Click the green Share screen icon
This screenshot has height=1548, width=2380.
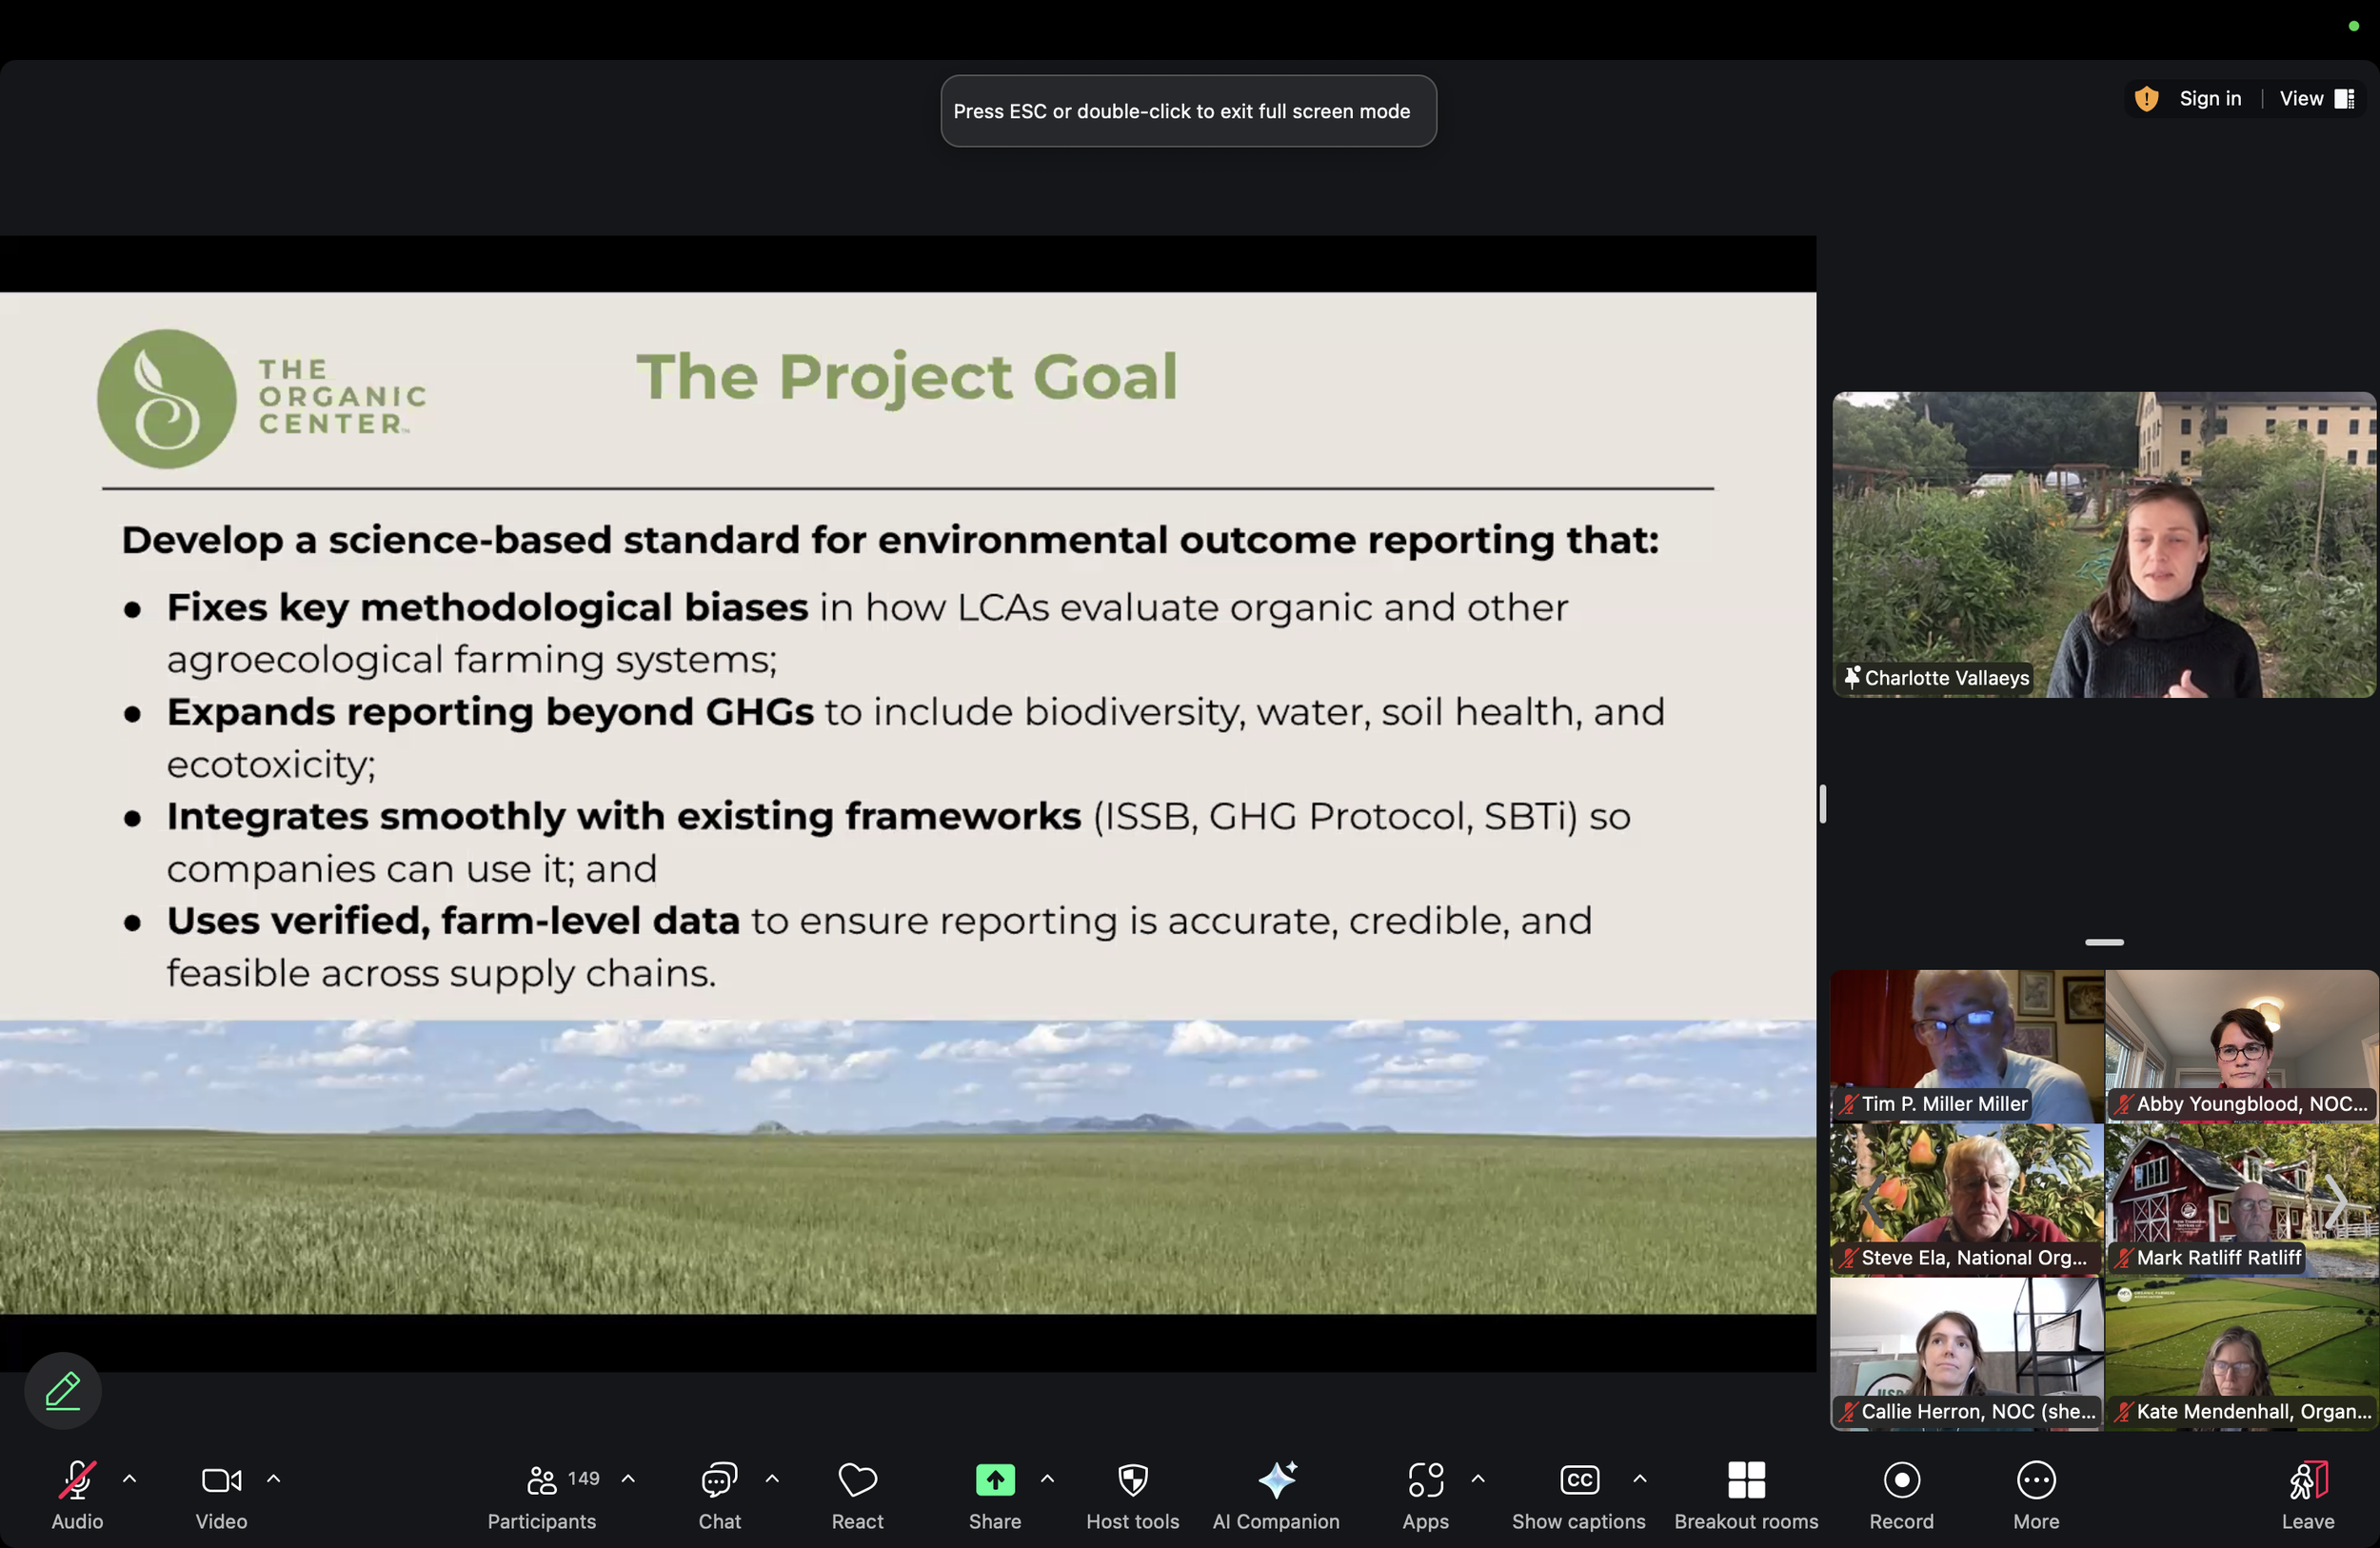994,1480
